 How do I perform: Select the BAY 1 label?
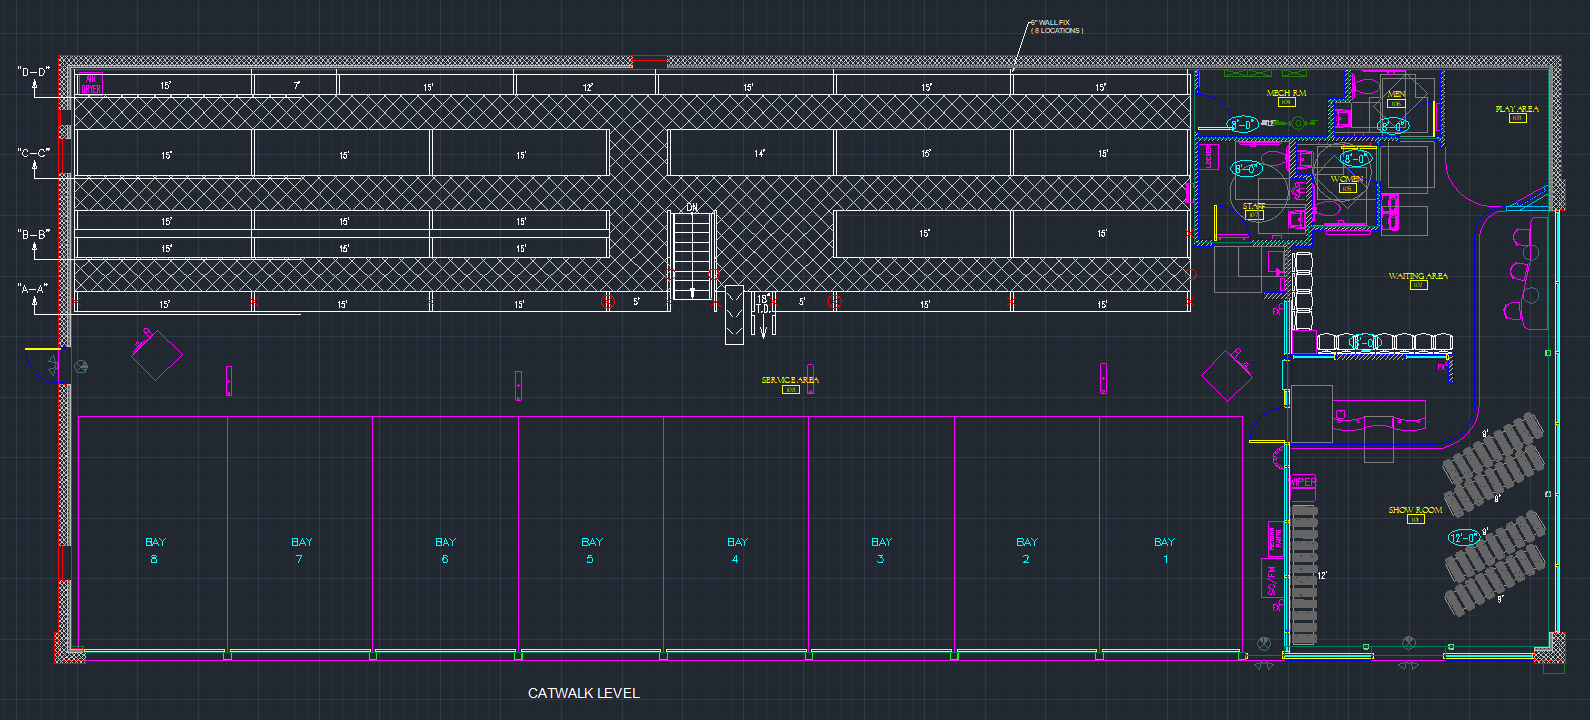point(1164,550)
